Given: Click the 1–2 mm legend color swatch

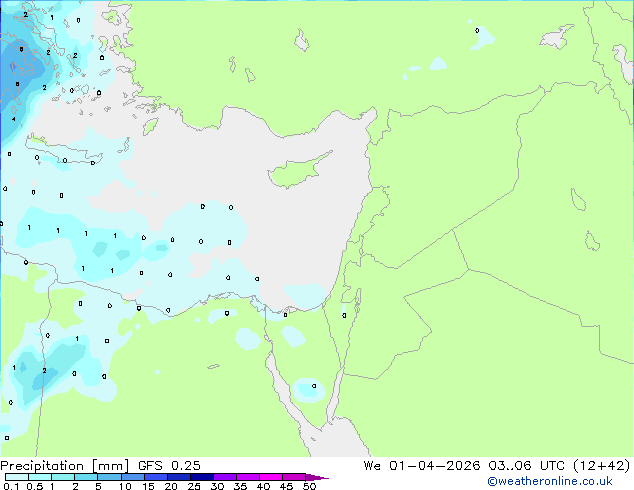Looking at the screenshot, I should 63,477.
